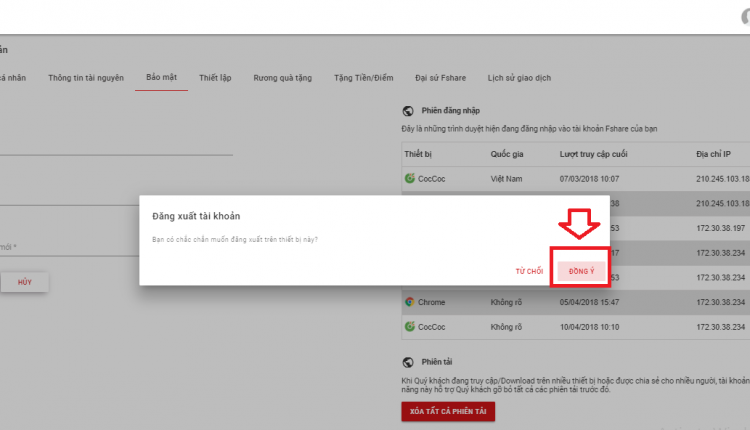Click the Phiên đăng nhập heading
The height and width of the screenshot is (430, 750).
pos(451,110)
